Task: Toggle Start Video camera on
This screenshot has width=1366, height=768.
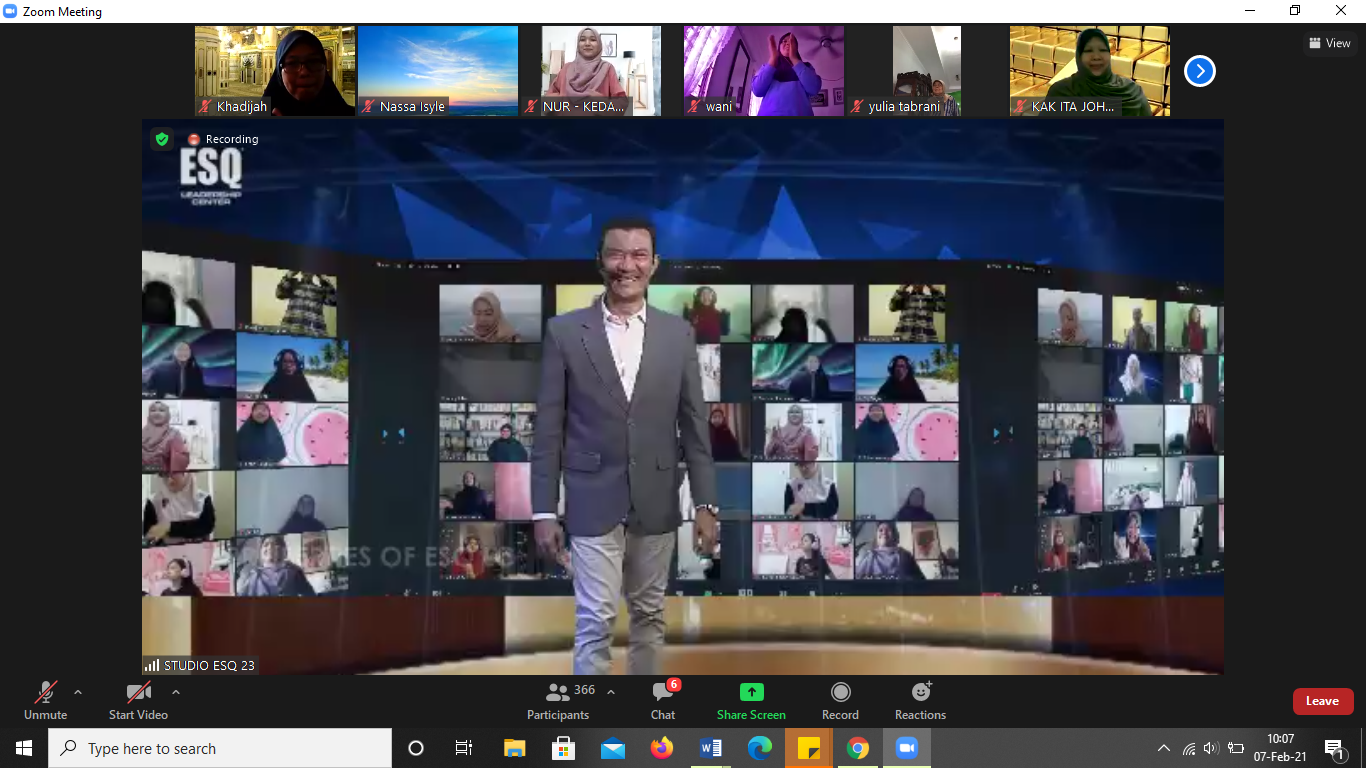Action: 138,700
